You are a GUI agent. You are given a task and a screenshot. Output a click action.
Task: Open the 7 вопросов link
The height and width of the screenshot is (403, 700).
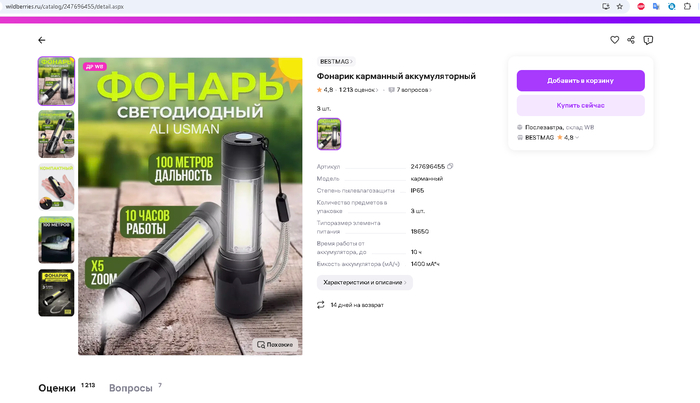point(410,90)
